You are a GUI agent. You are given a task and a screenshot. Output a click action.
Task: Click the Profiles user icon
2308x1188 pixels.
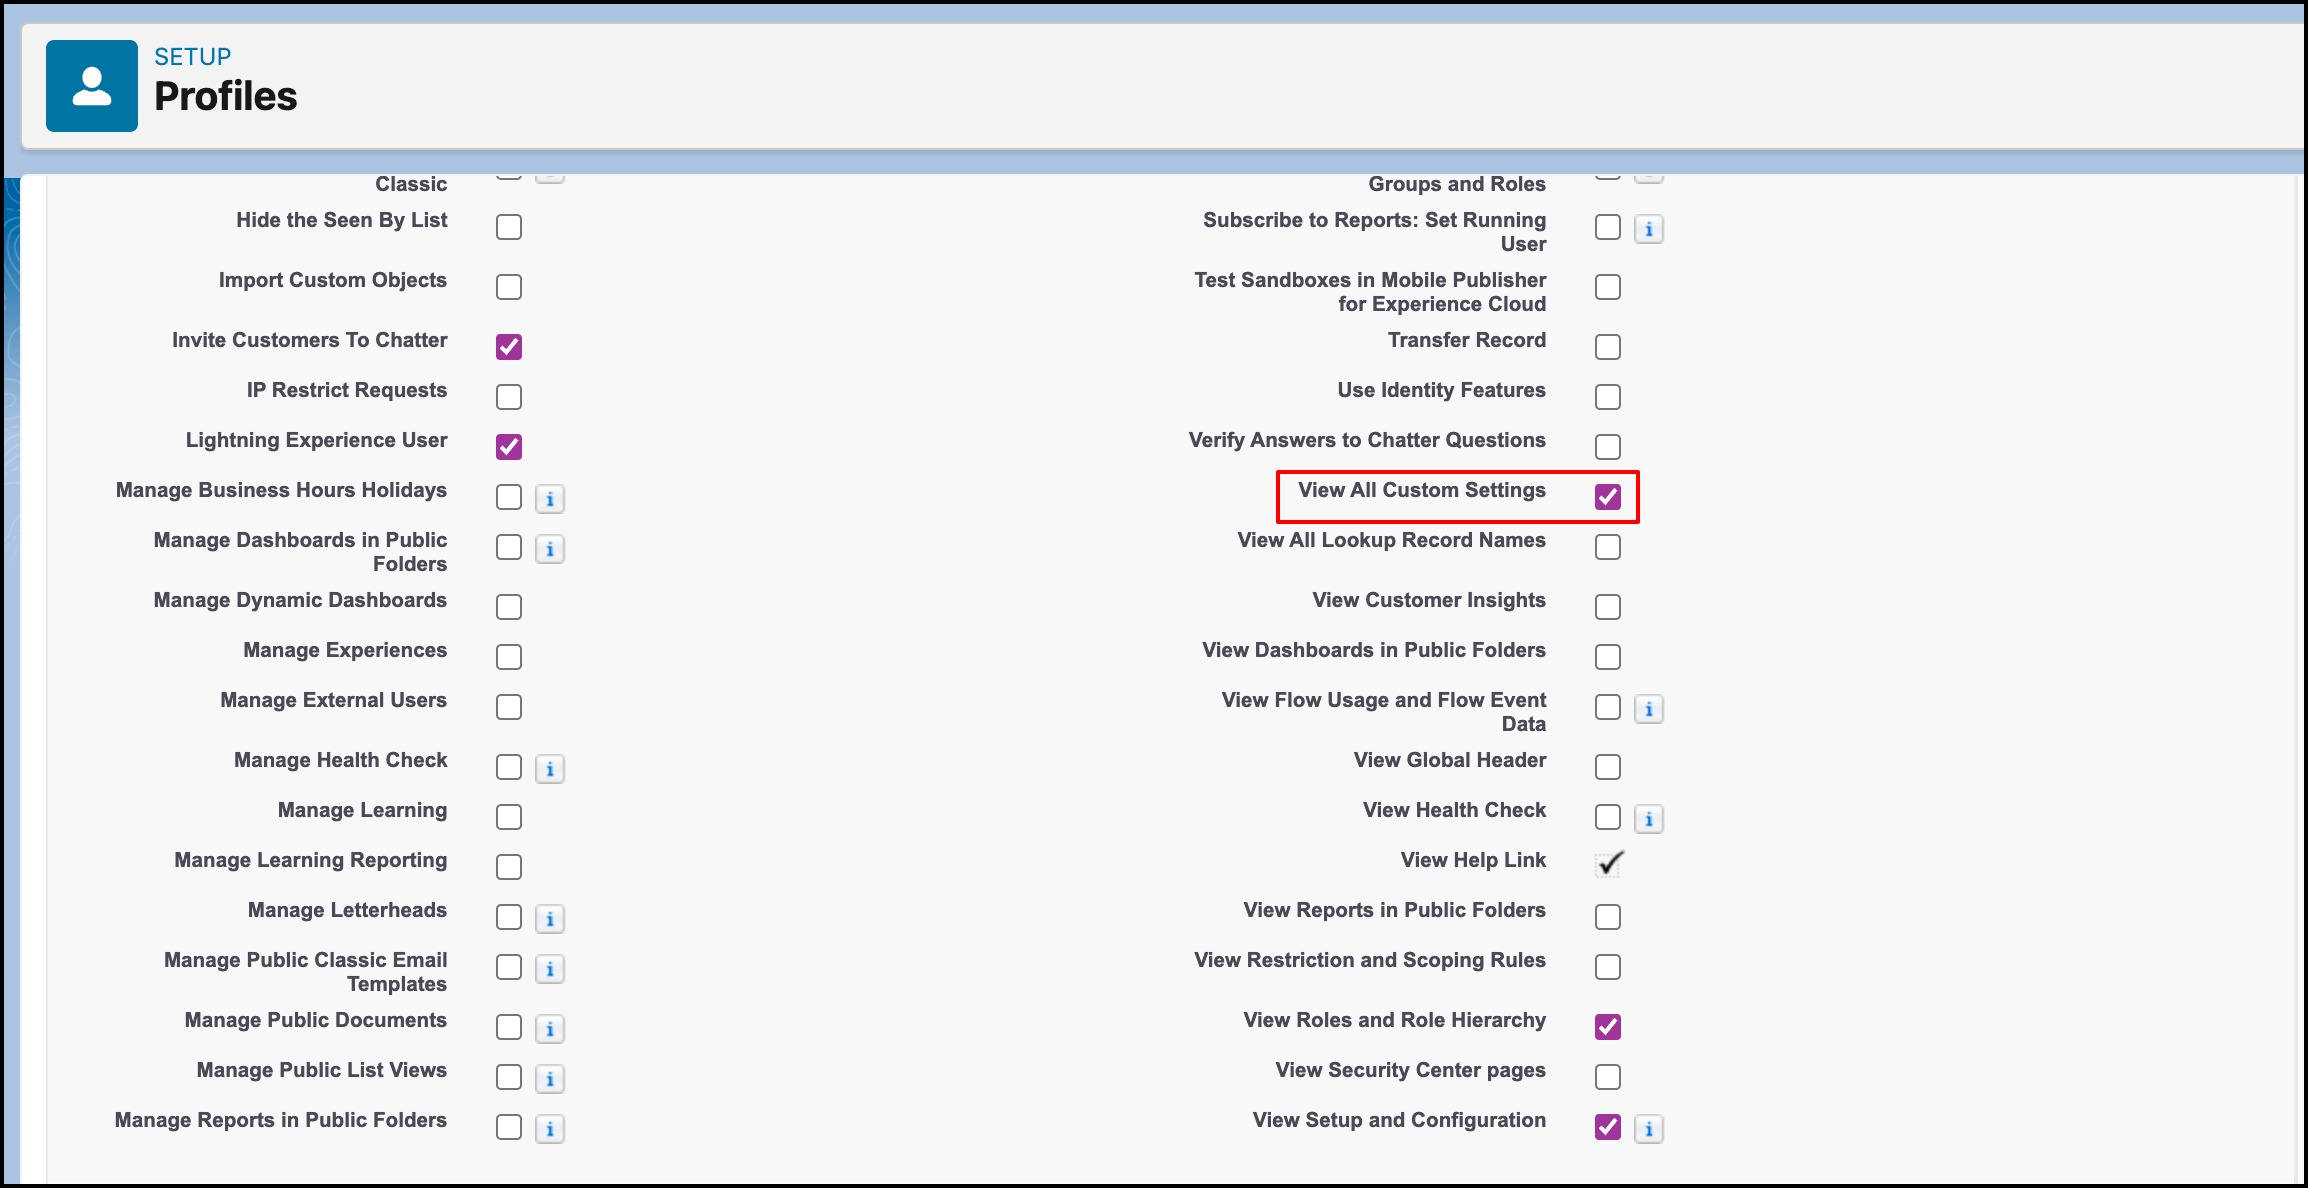pyautogui.click(x=91, y=86)
